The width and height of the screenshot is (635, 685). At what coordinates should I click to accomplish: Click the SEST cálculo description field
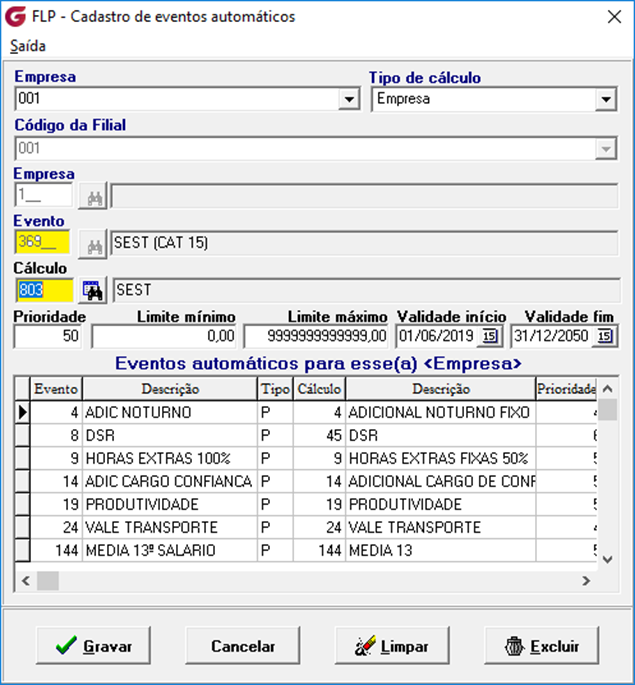click(x=366, y=290)
